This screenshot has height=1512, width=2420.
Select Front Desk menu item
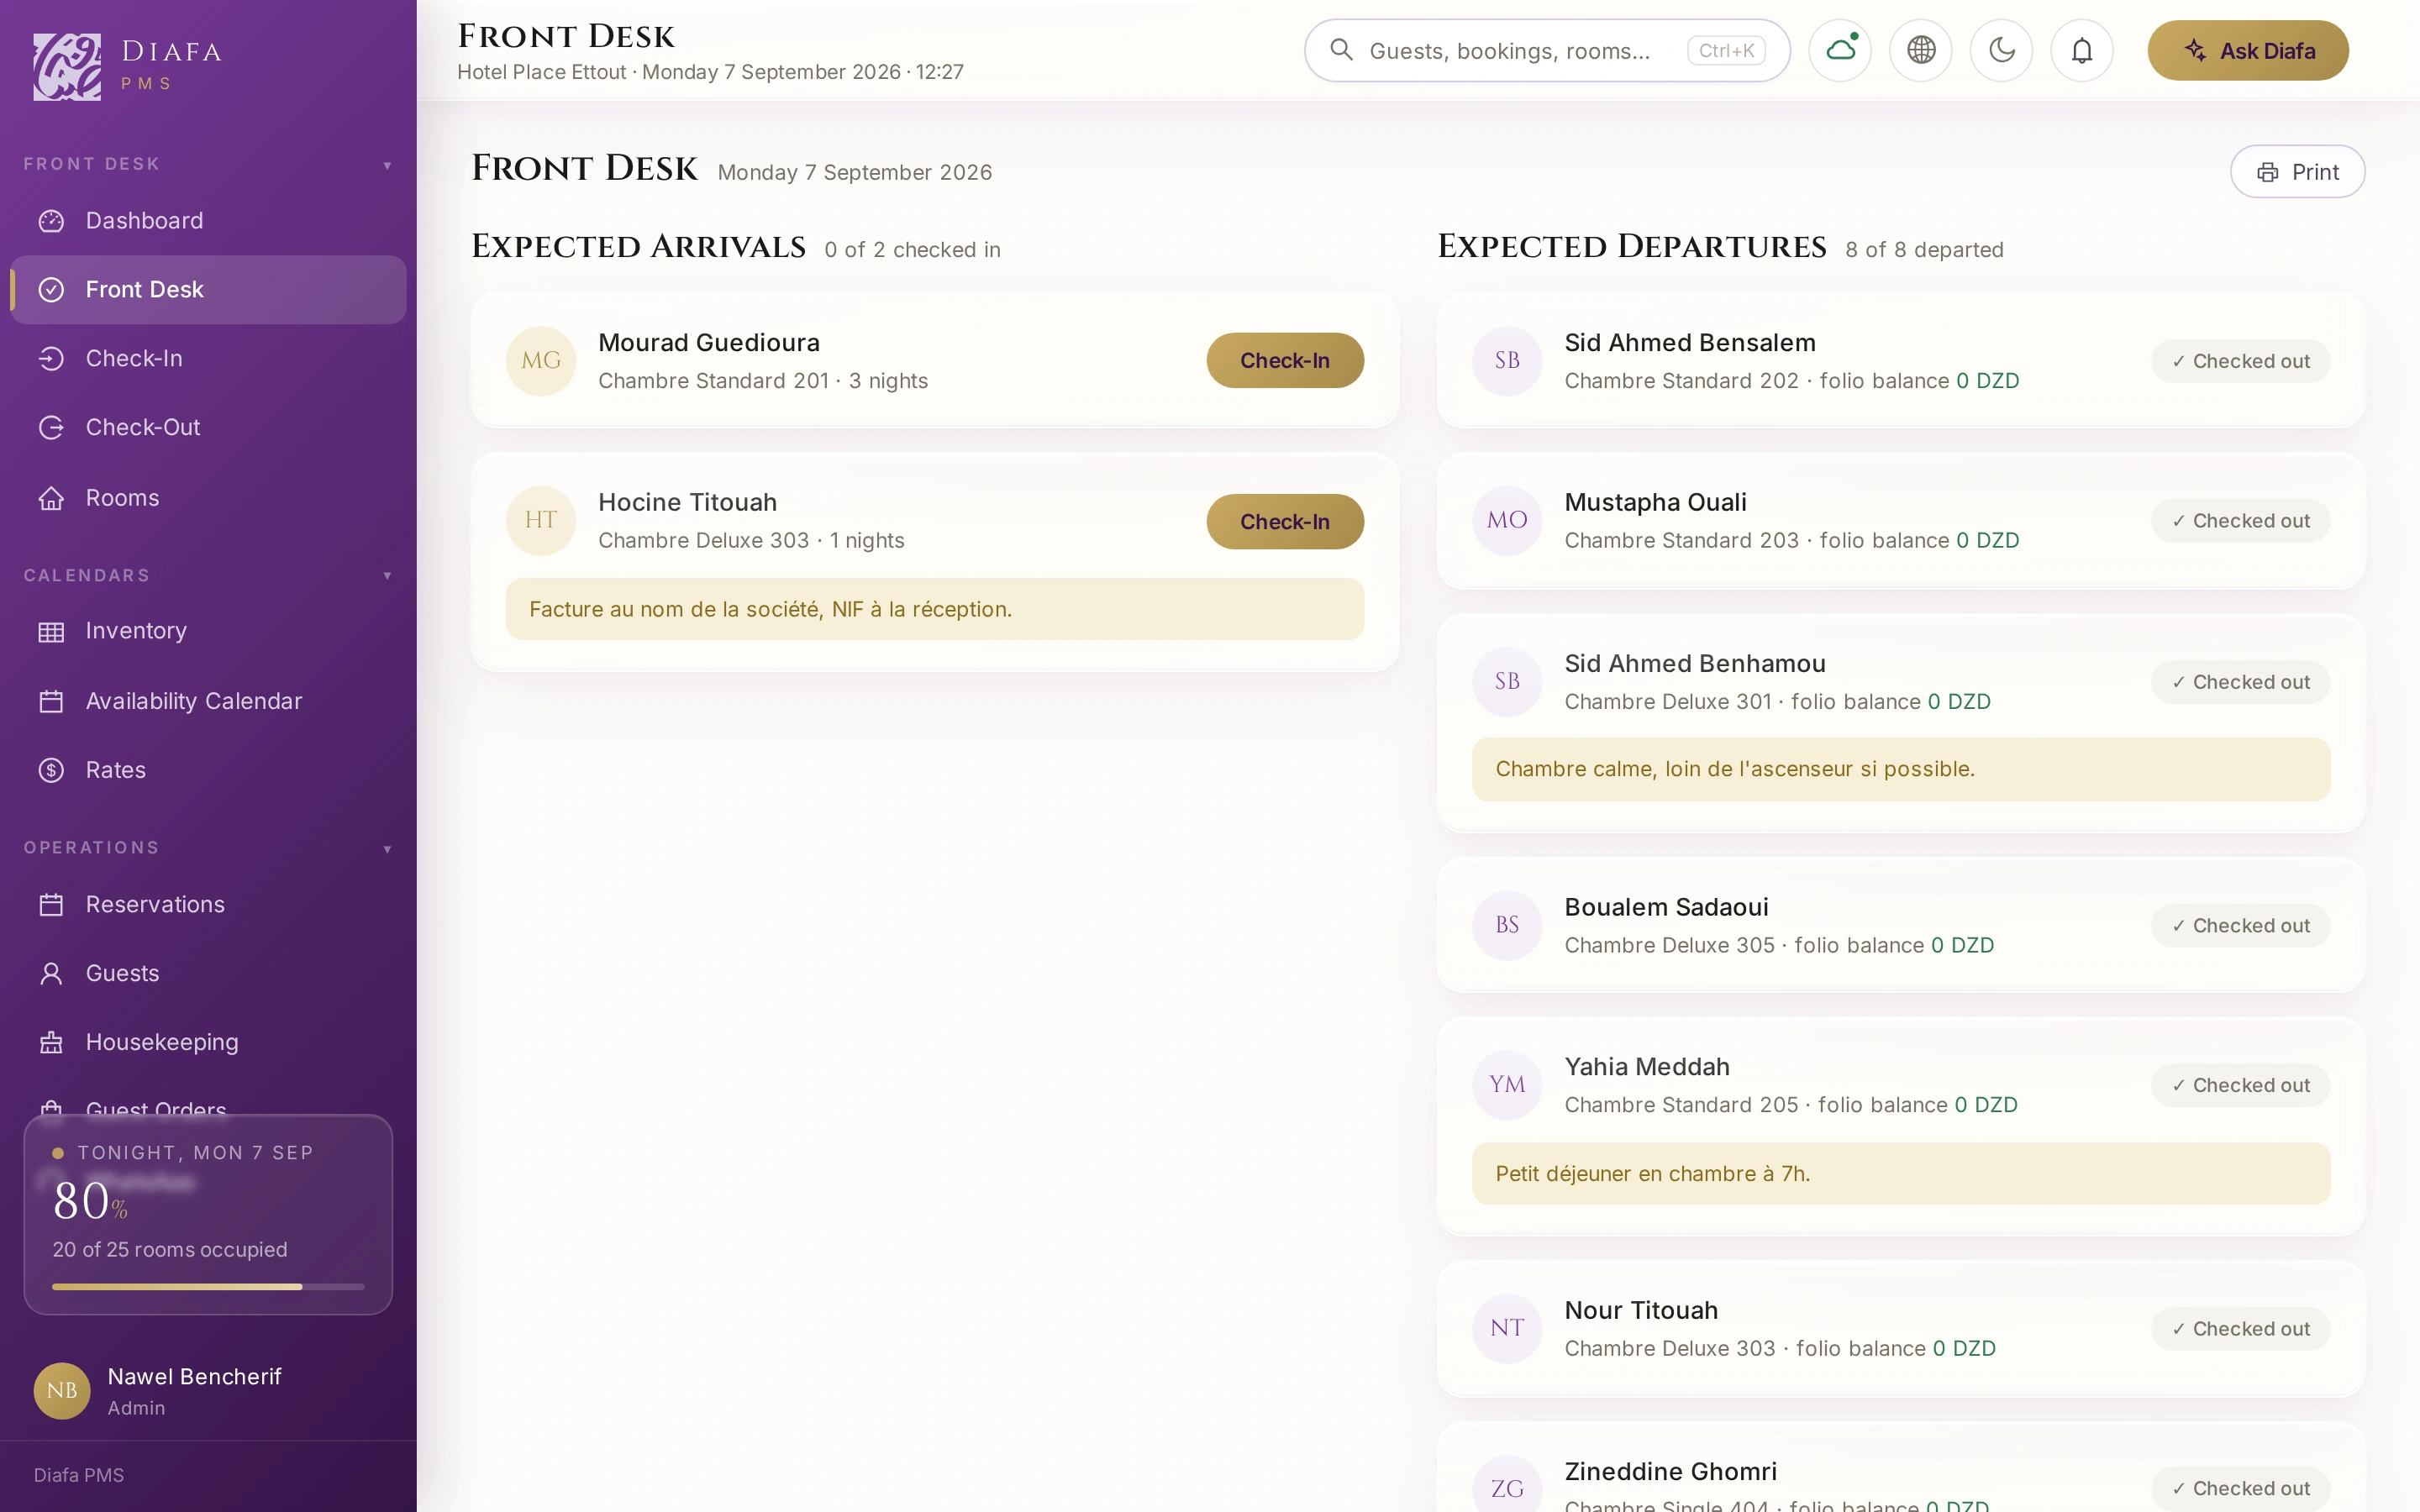pos(208,290)
